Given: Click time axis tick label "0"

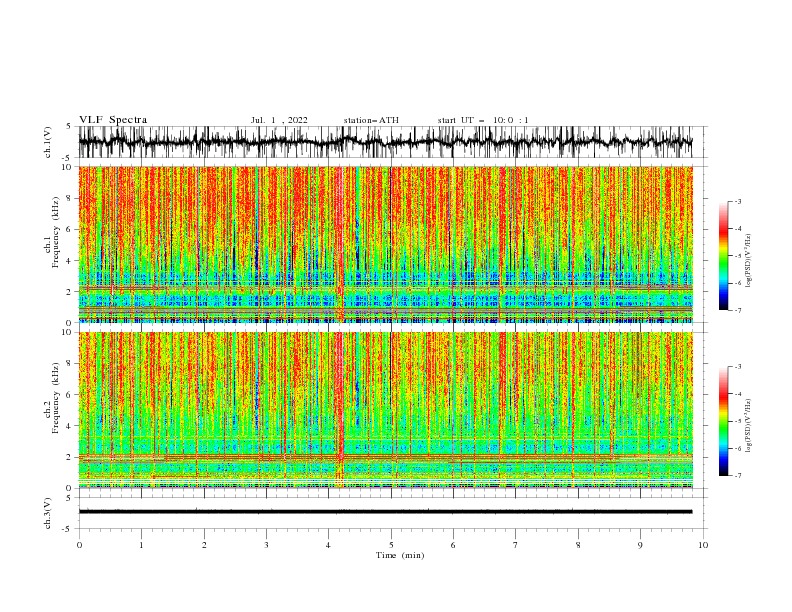Looking at the screenshot, I should click(x=79, y=545).
